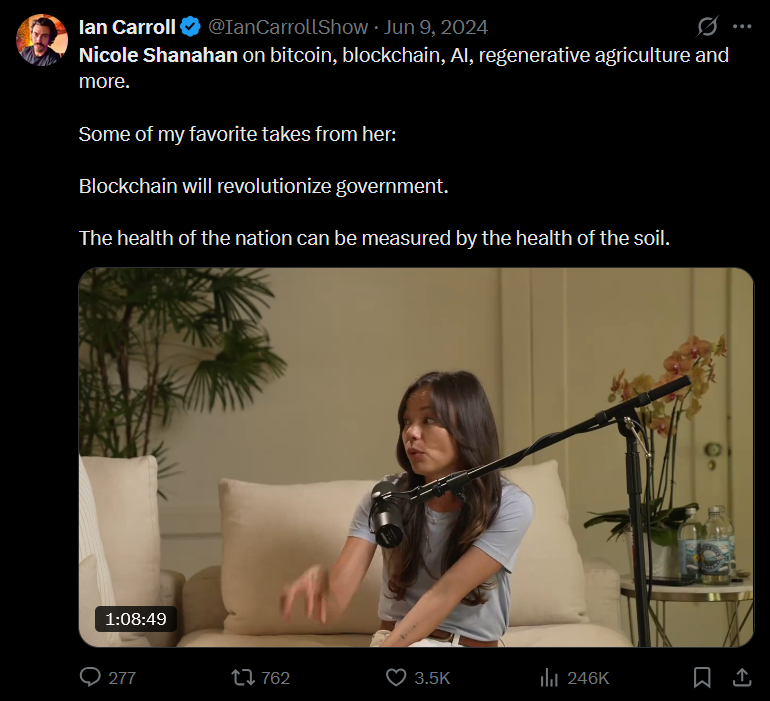This screenshot has height=701, width=770.
Task: Click the Ian Carroll display name
Action: pos(126,27)
